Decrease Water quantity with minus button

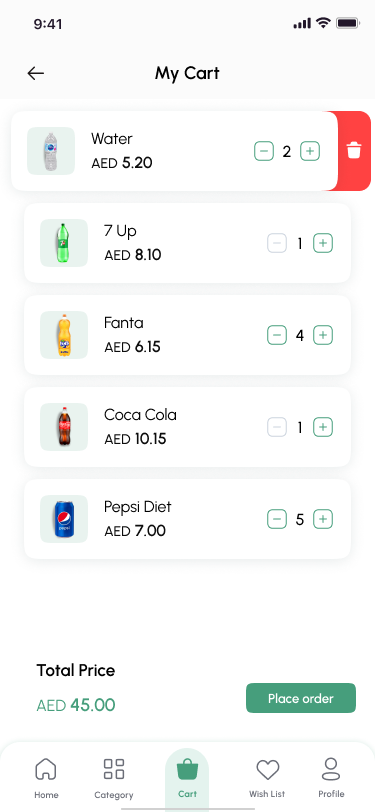264,151
